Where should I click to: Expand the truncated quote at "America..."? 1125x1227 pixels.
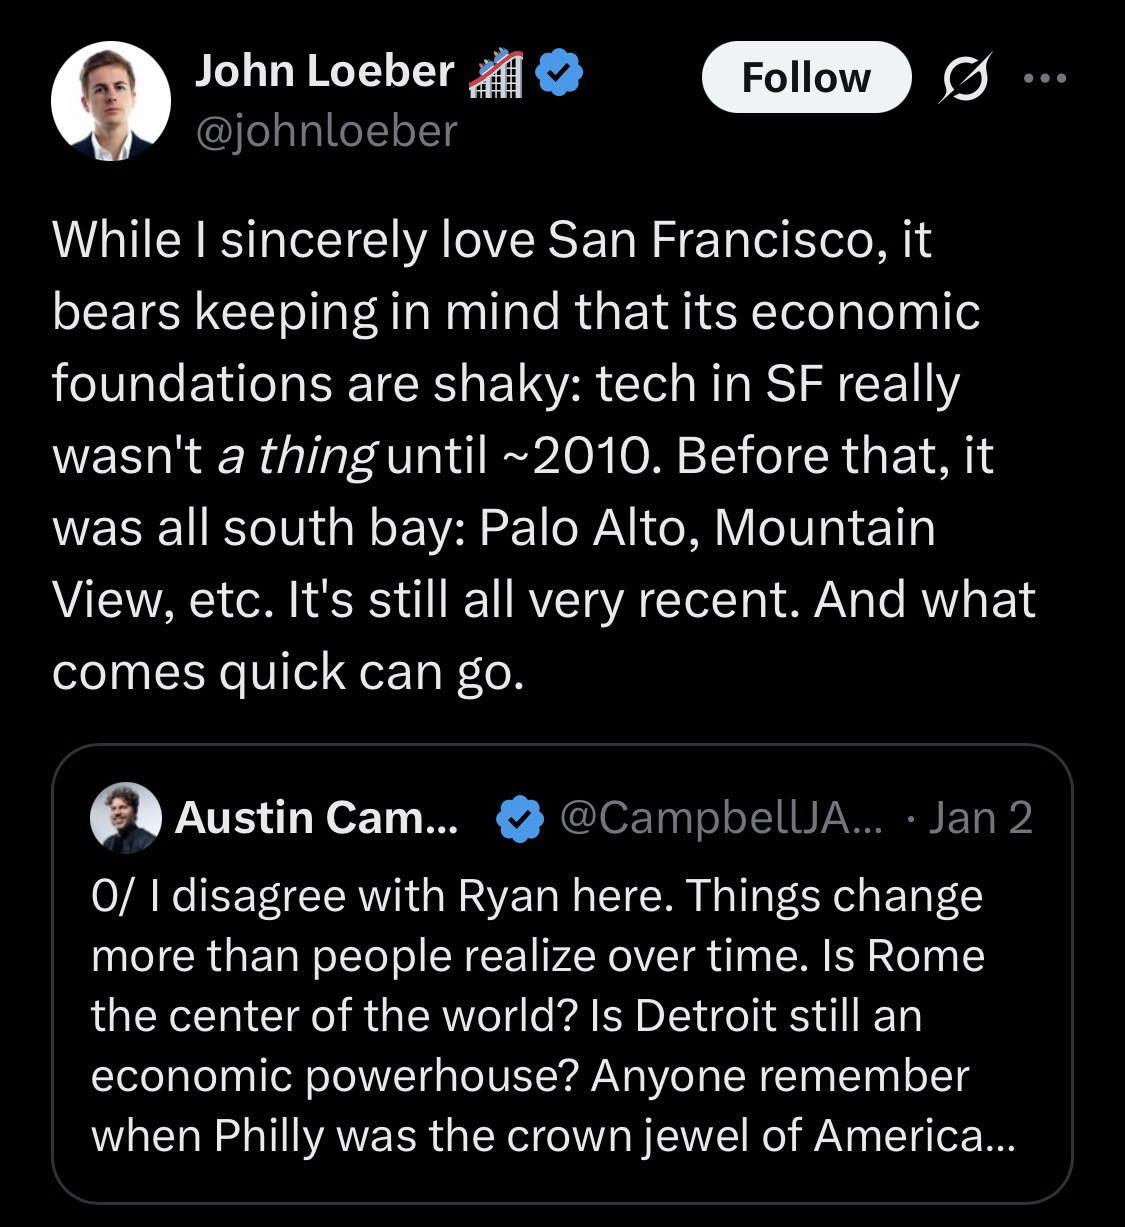pos(912,1135)
